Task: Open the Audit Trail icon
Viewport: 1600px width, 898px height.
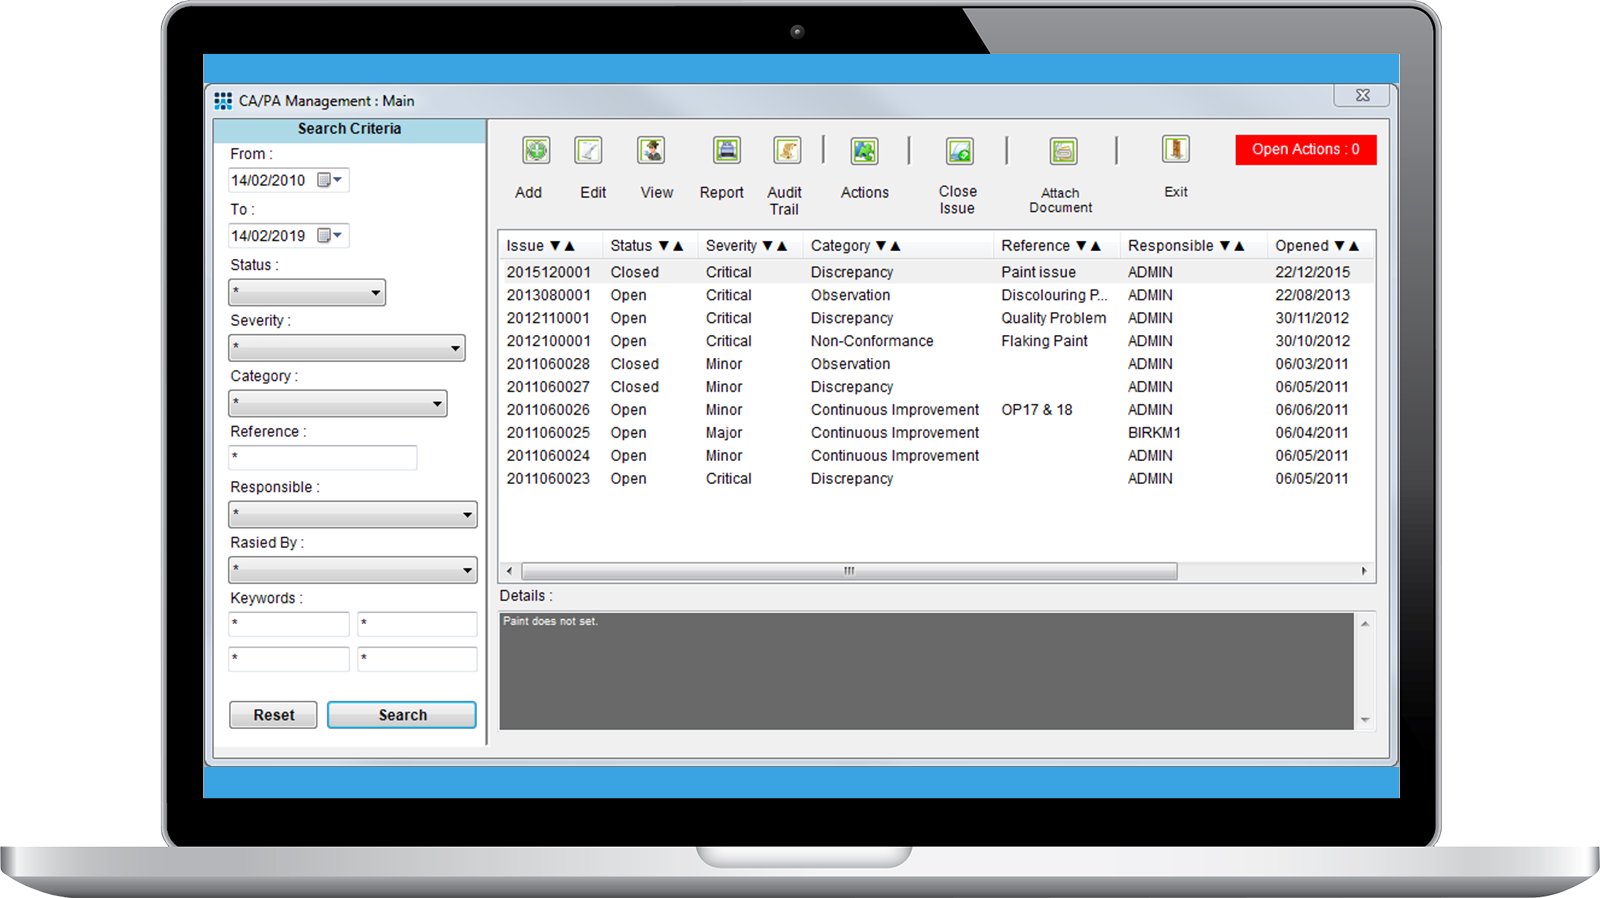Action: pyautogui.click(x=787, y=151)
